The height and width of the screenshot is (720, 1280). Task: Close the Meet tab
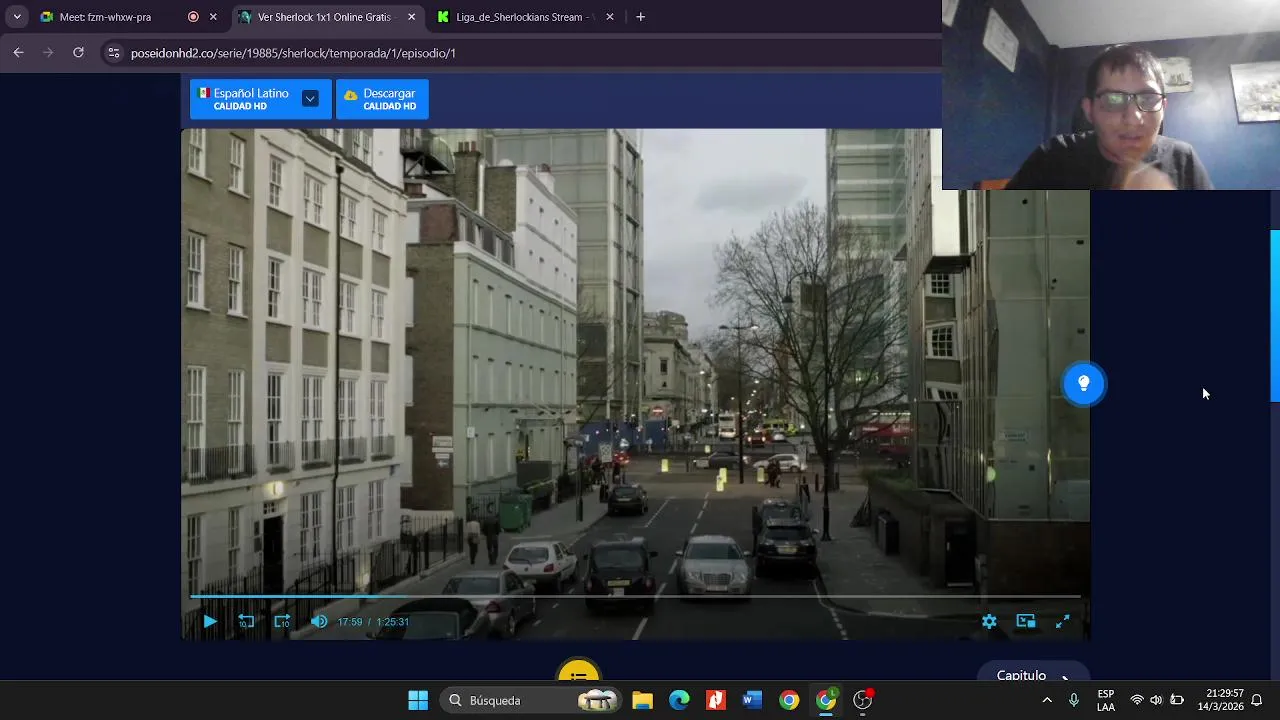coord(213,17)
